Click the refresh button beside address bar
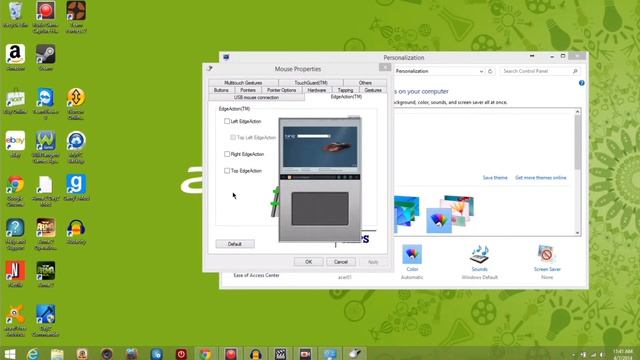640x360 pixels. (490, 71)
